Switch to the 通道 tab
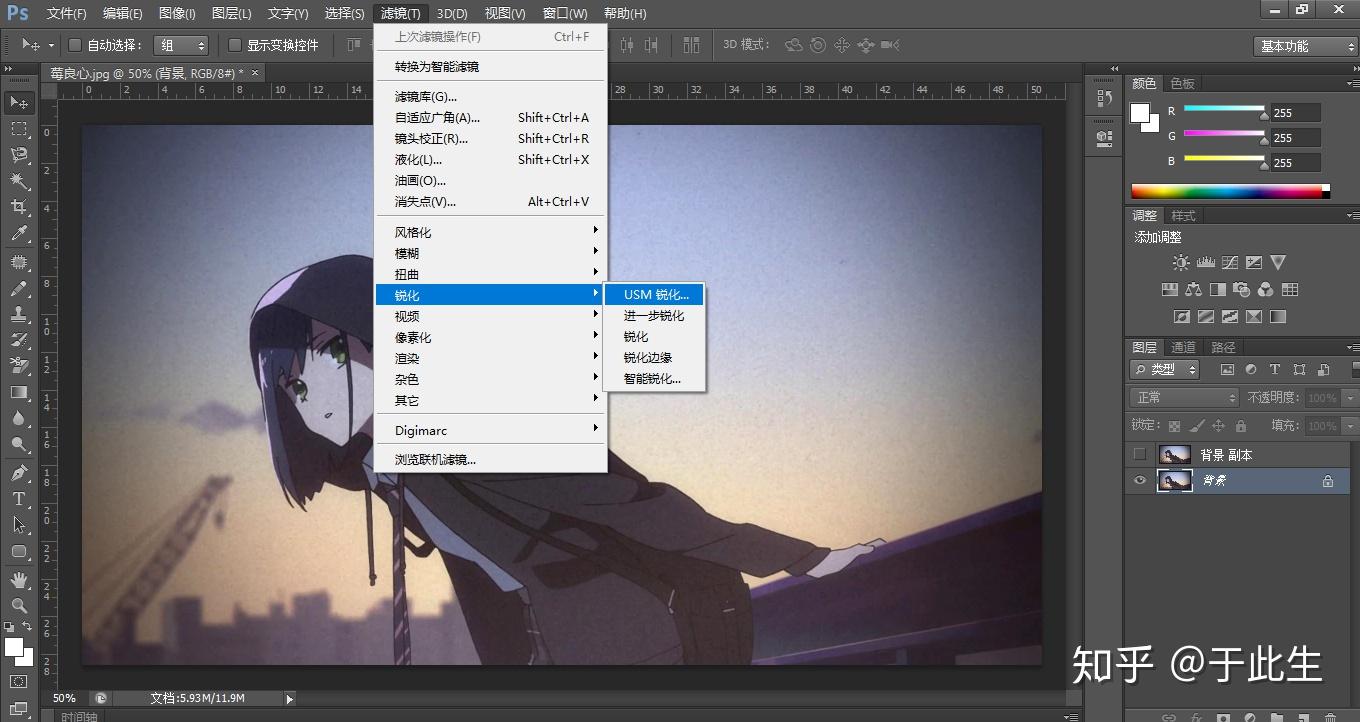This screenshot has width=1360, height=722. pyautogui.click(x=1184, y=347)
